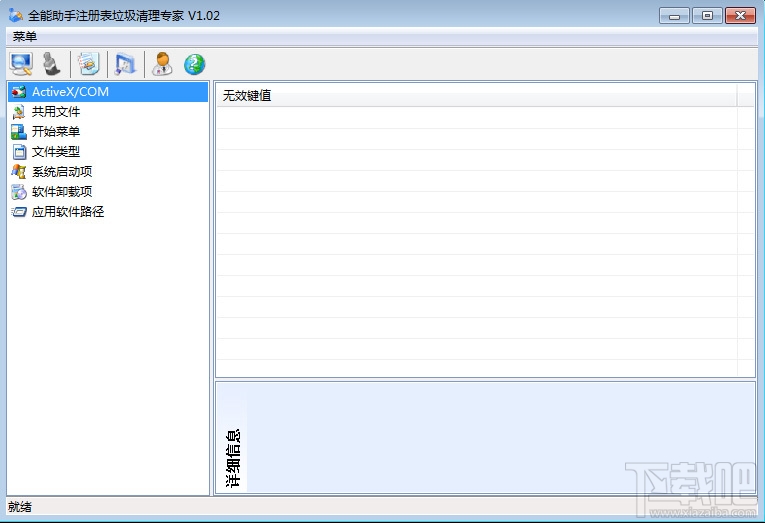Click the ActiveX/COM item icon
765x523 pixels.
(19, 92)
